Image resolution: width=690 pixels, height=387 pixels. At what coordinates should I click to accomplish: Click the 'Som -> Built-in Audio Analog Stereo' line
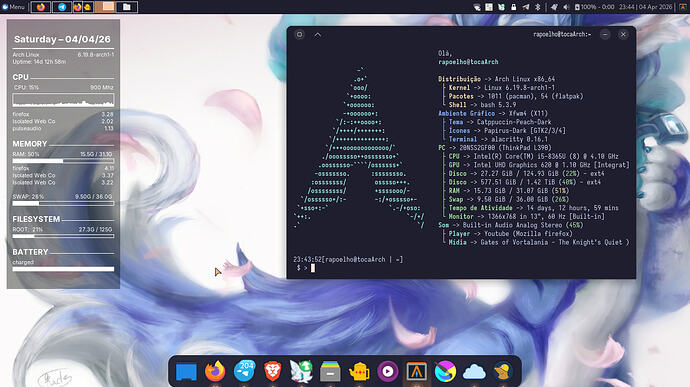(x=510, y=225)
